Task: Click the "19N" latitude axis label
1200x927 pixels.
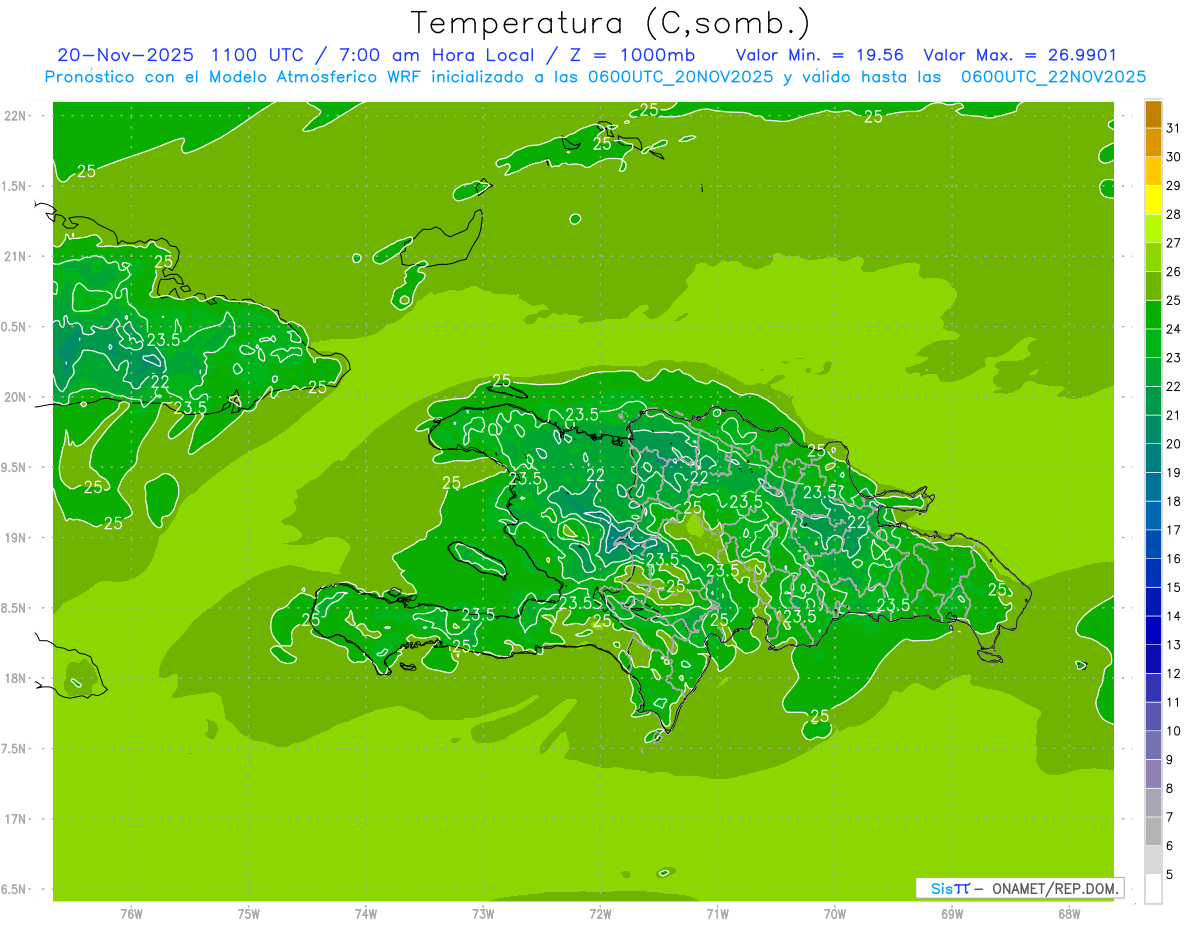Action: click(15, 538)
